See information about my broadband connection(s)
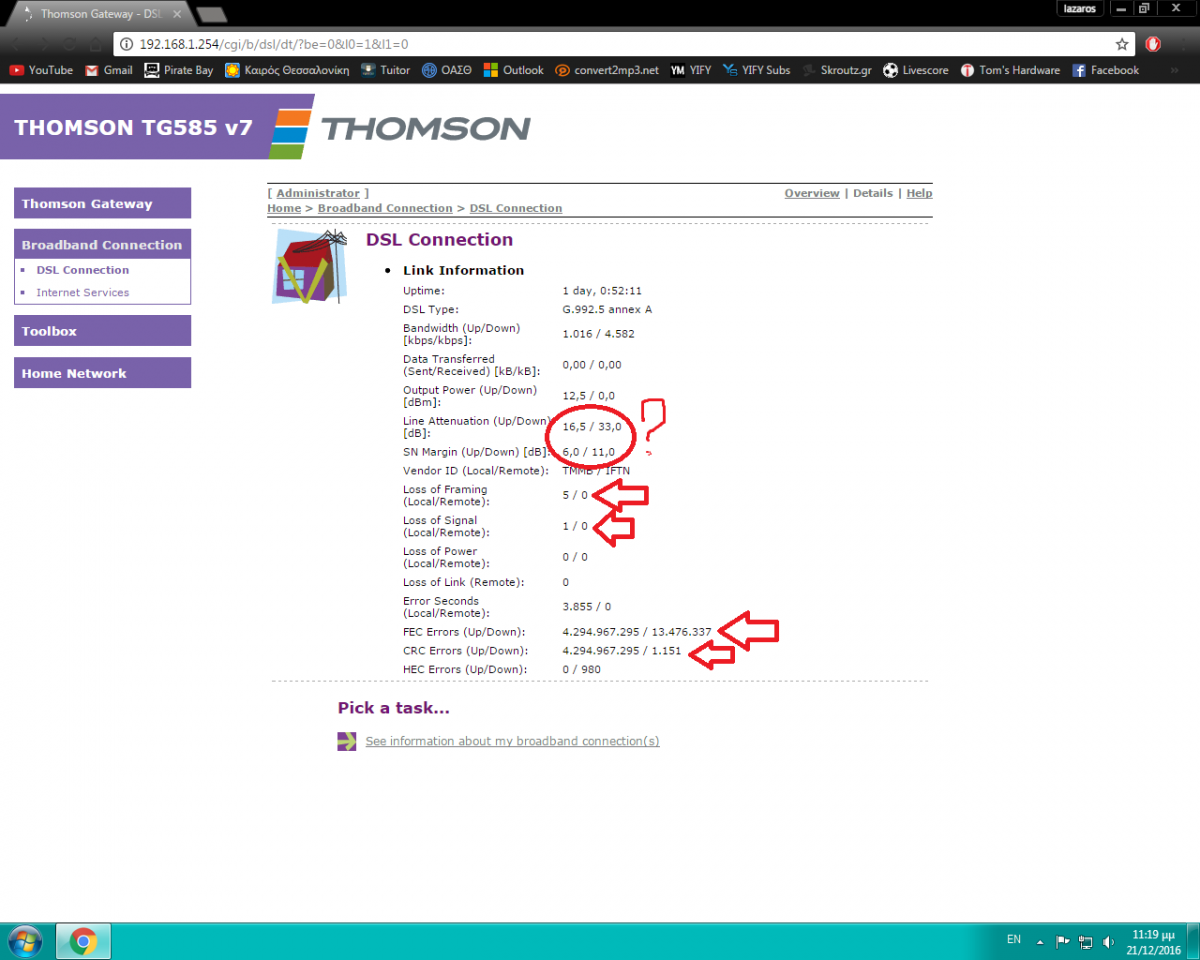The image size is (1200, 960). [512, 741]
